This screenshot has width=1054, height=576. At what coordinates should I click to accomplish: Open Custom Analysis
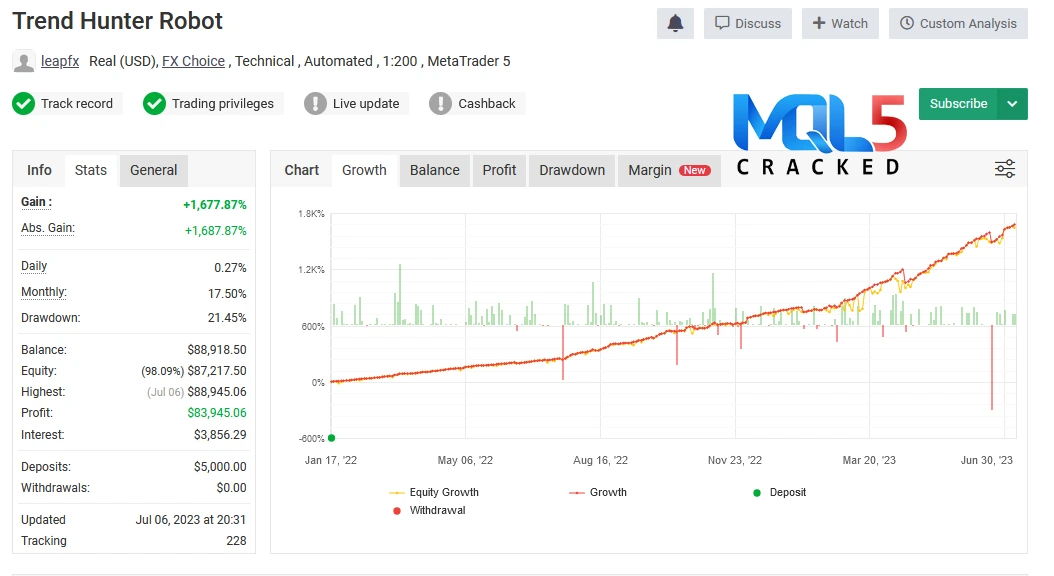pyautogui.click(x=958, y=24)
